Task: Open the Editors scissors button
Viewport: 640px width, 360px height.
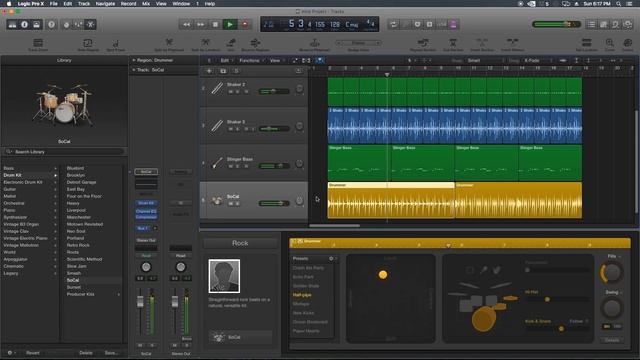Action: click(91, 24)
